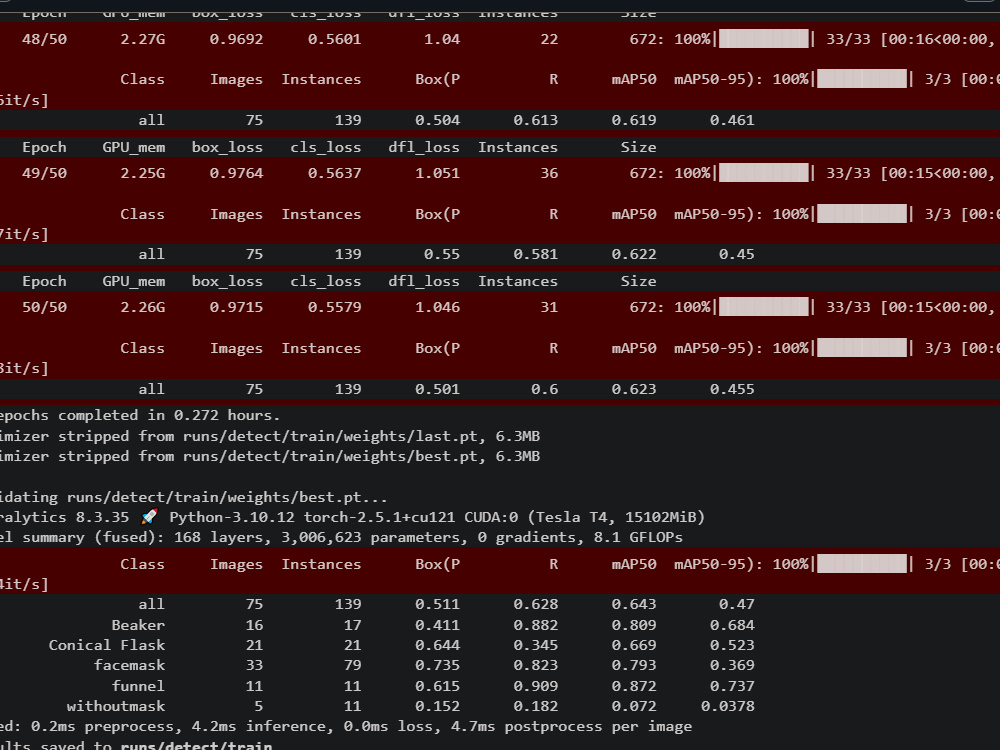Click mAP50 value '0.619'
1000x750 pixels.
point(634,120)
